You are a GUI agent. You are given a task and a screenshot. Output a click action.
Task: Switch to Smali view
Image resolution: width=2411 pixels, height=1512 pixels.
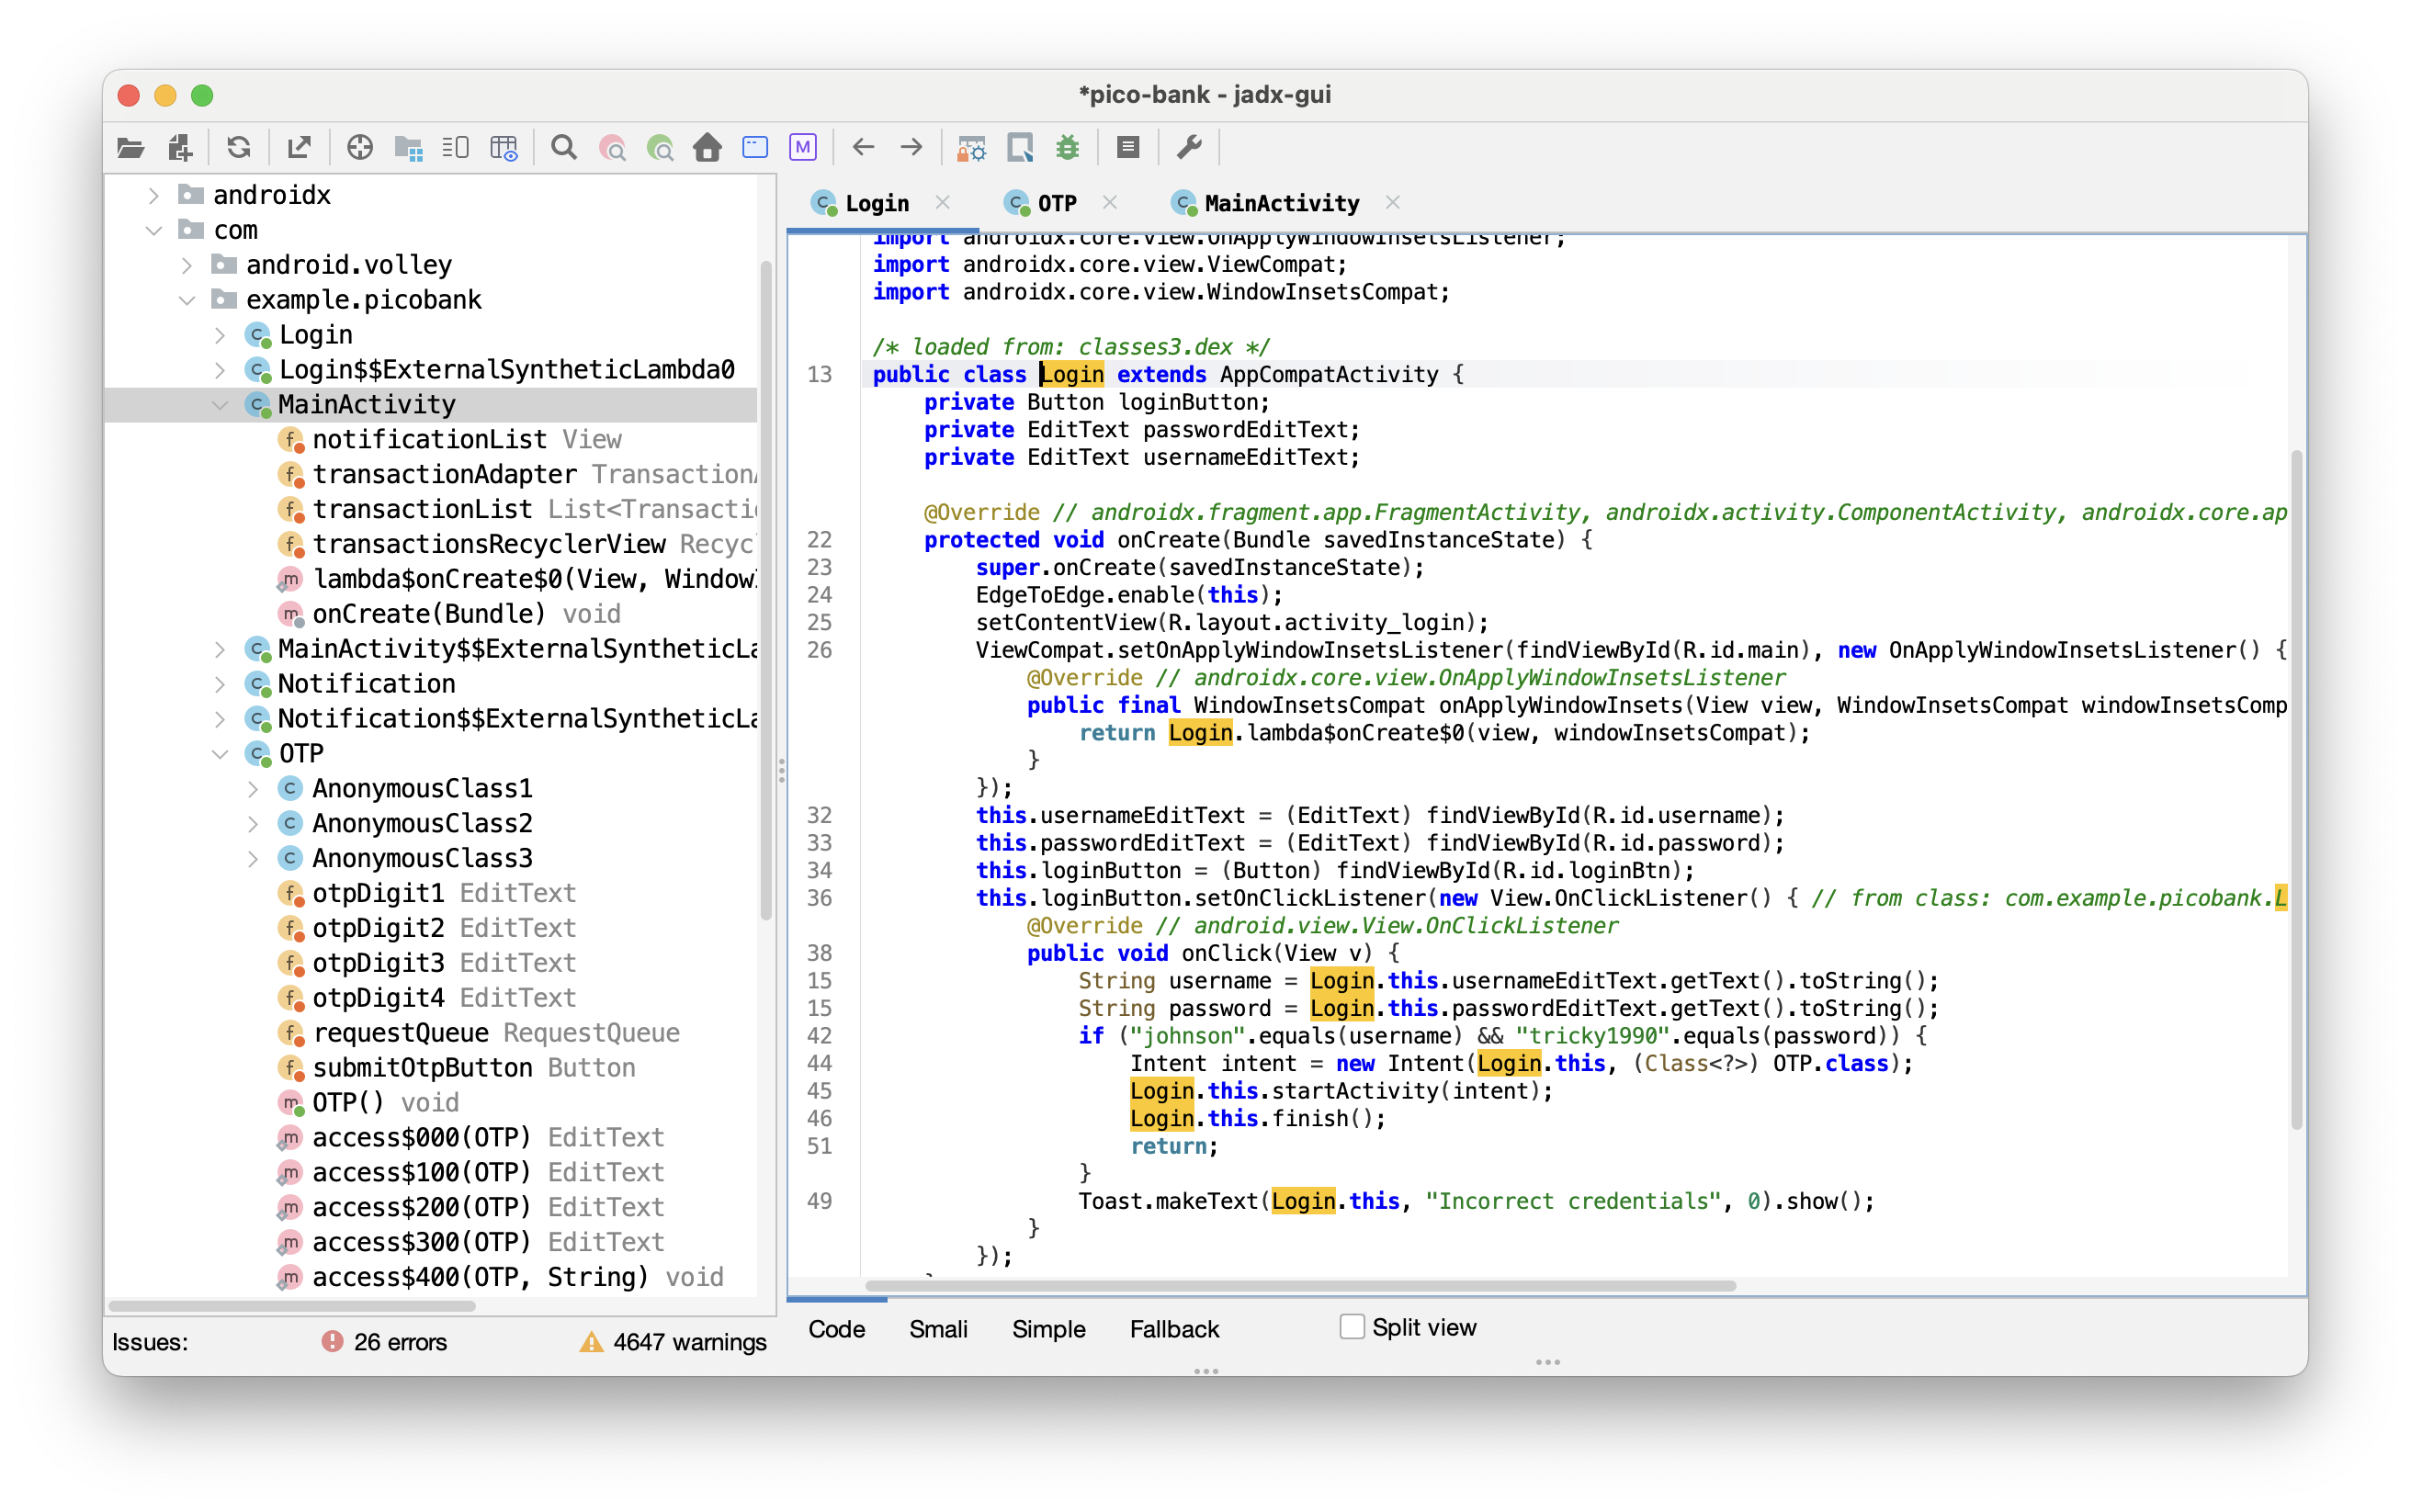point(937,1329)
